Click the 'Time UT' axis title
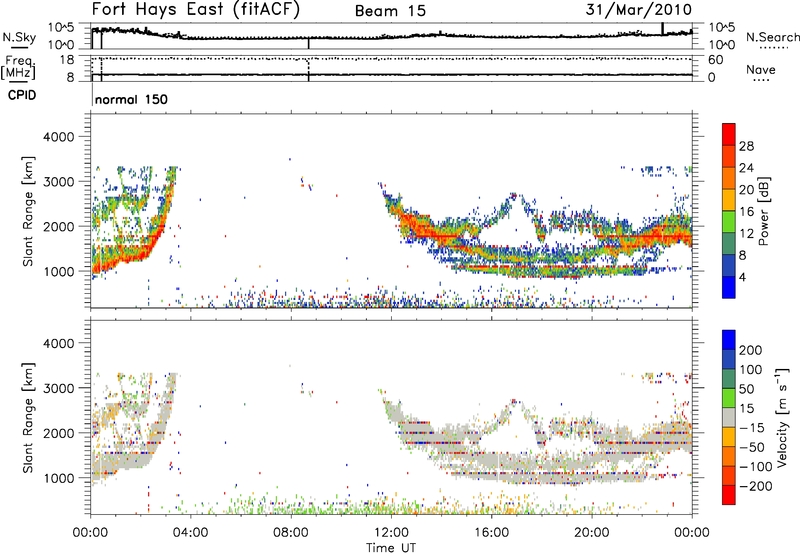Image resolution: width=800 pixels, height=554 pixels. tap(391, 548)
